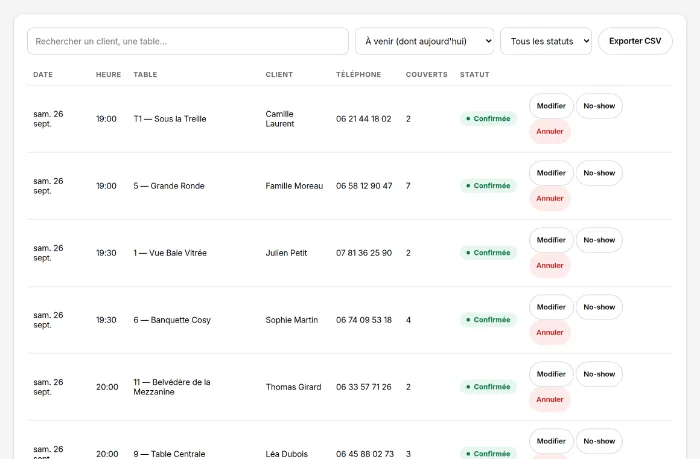
Task: Click Modifier for Thomas Girard's reservation
Action: 551,374
